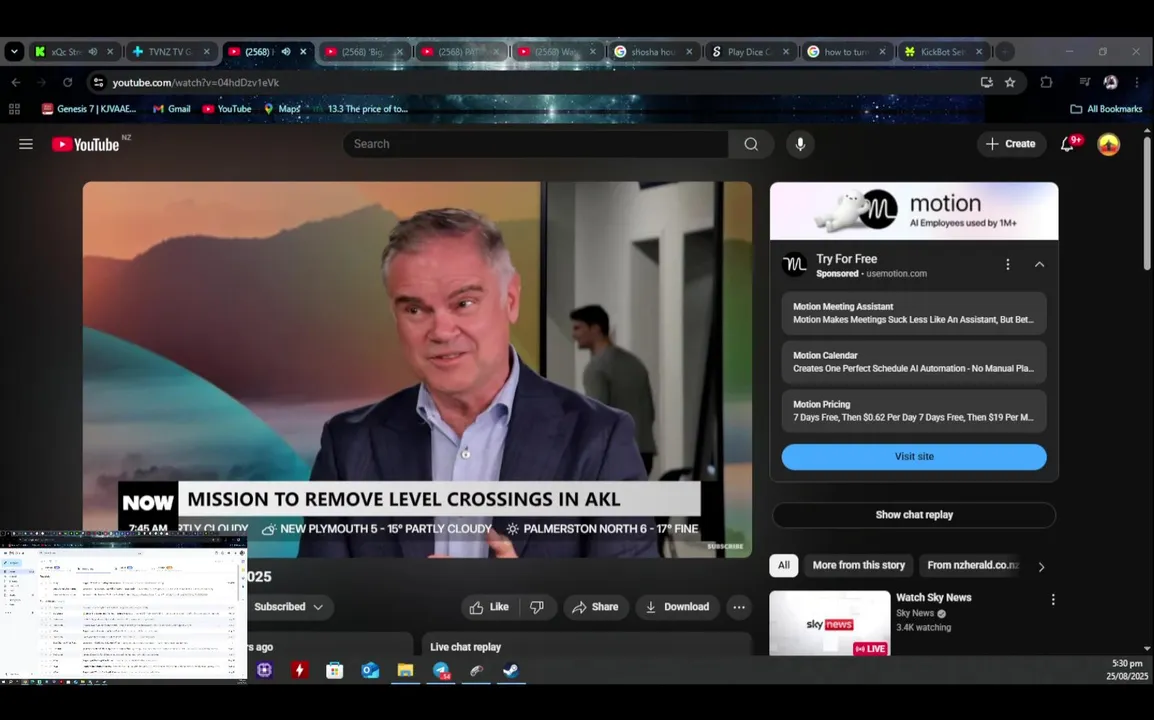Click the Motion ad banner image

913,211
